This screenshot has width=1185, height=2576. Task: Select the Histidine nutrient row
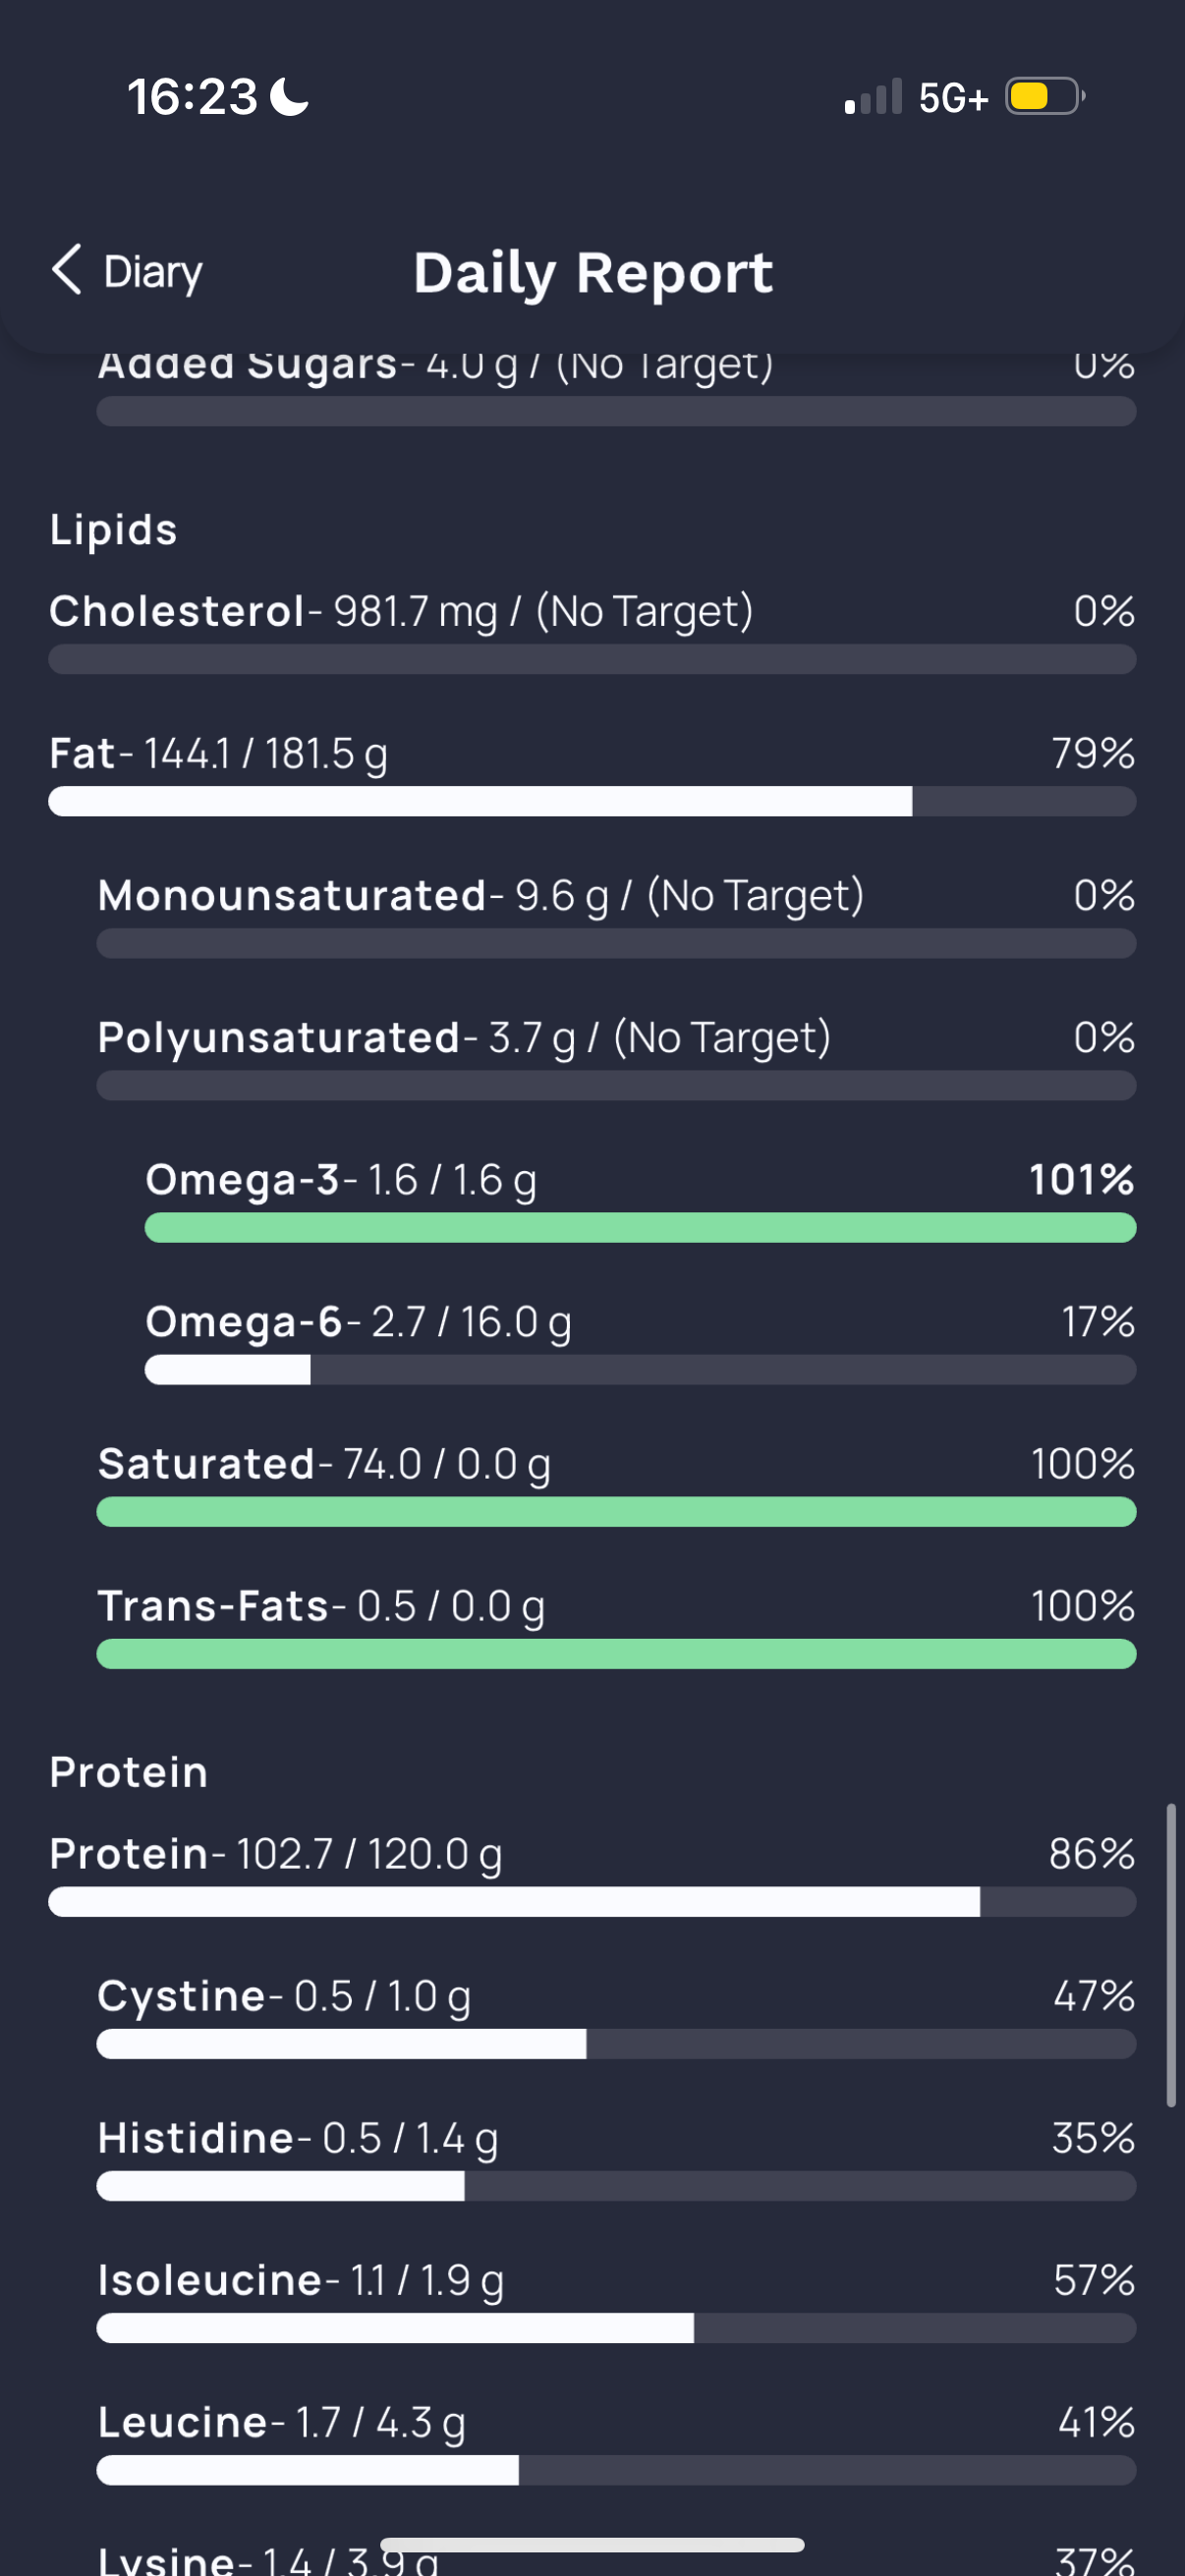616,2159
